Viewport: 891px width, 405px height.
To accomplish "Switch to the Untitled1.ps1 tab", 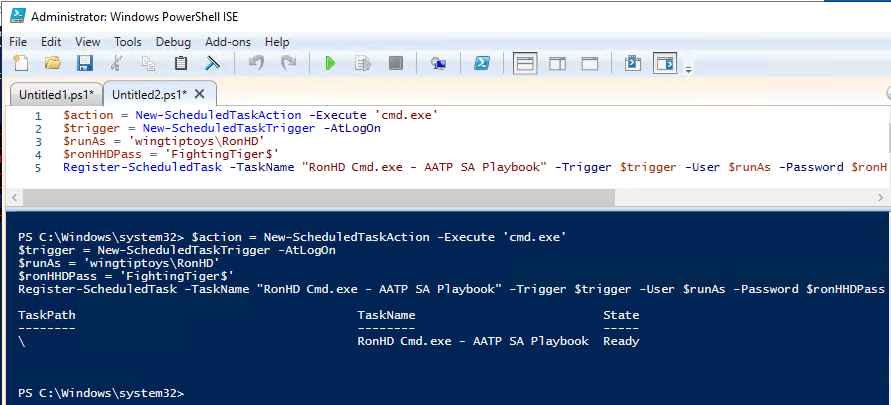I will click(57, 94).
